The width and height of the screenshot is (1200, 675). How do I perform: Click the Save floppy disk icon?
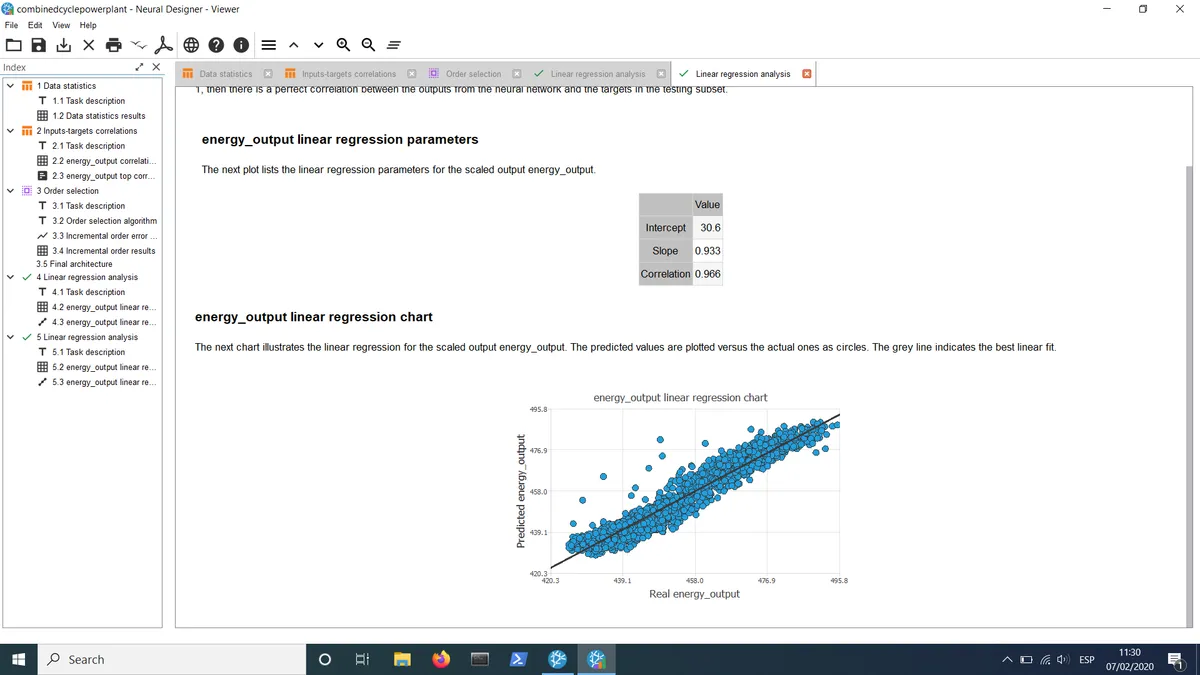[39, 44]
